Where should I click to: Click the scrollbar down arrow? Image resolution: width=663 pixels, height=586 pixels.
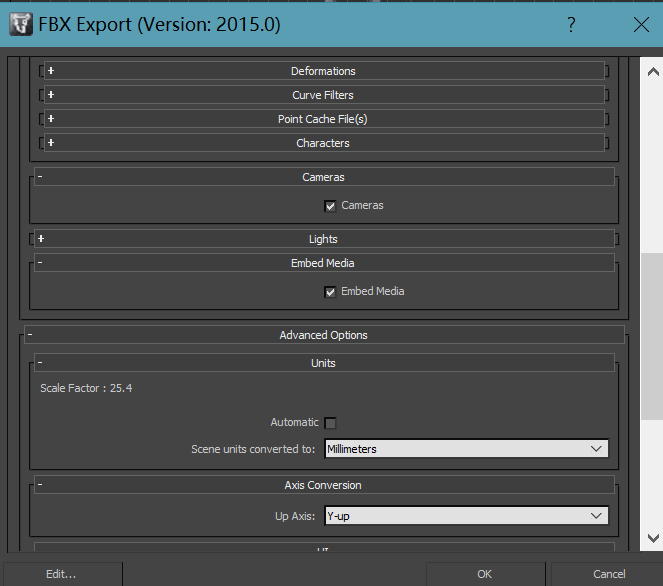point(652,537)
